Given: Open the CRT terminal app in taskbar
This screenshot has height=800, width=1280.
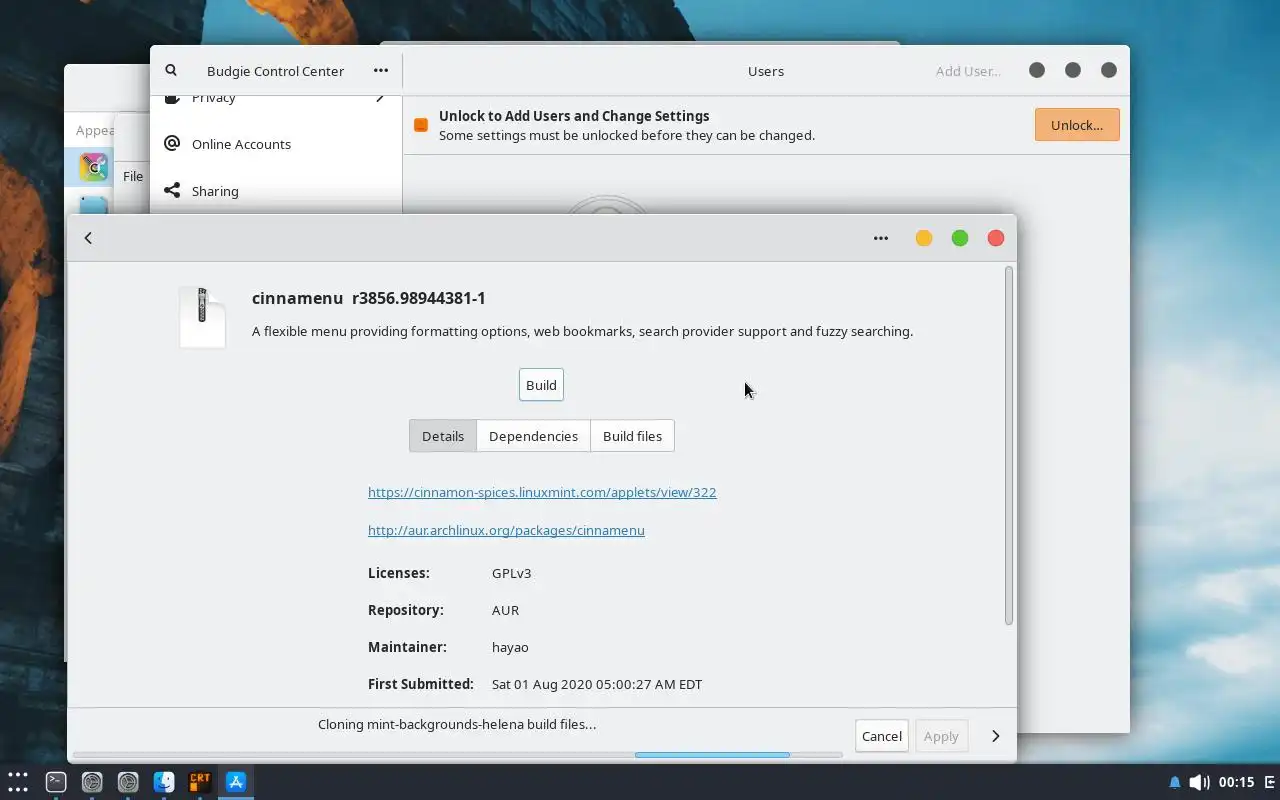Looking at the screenshot, I should tap(200, 782).
